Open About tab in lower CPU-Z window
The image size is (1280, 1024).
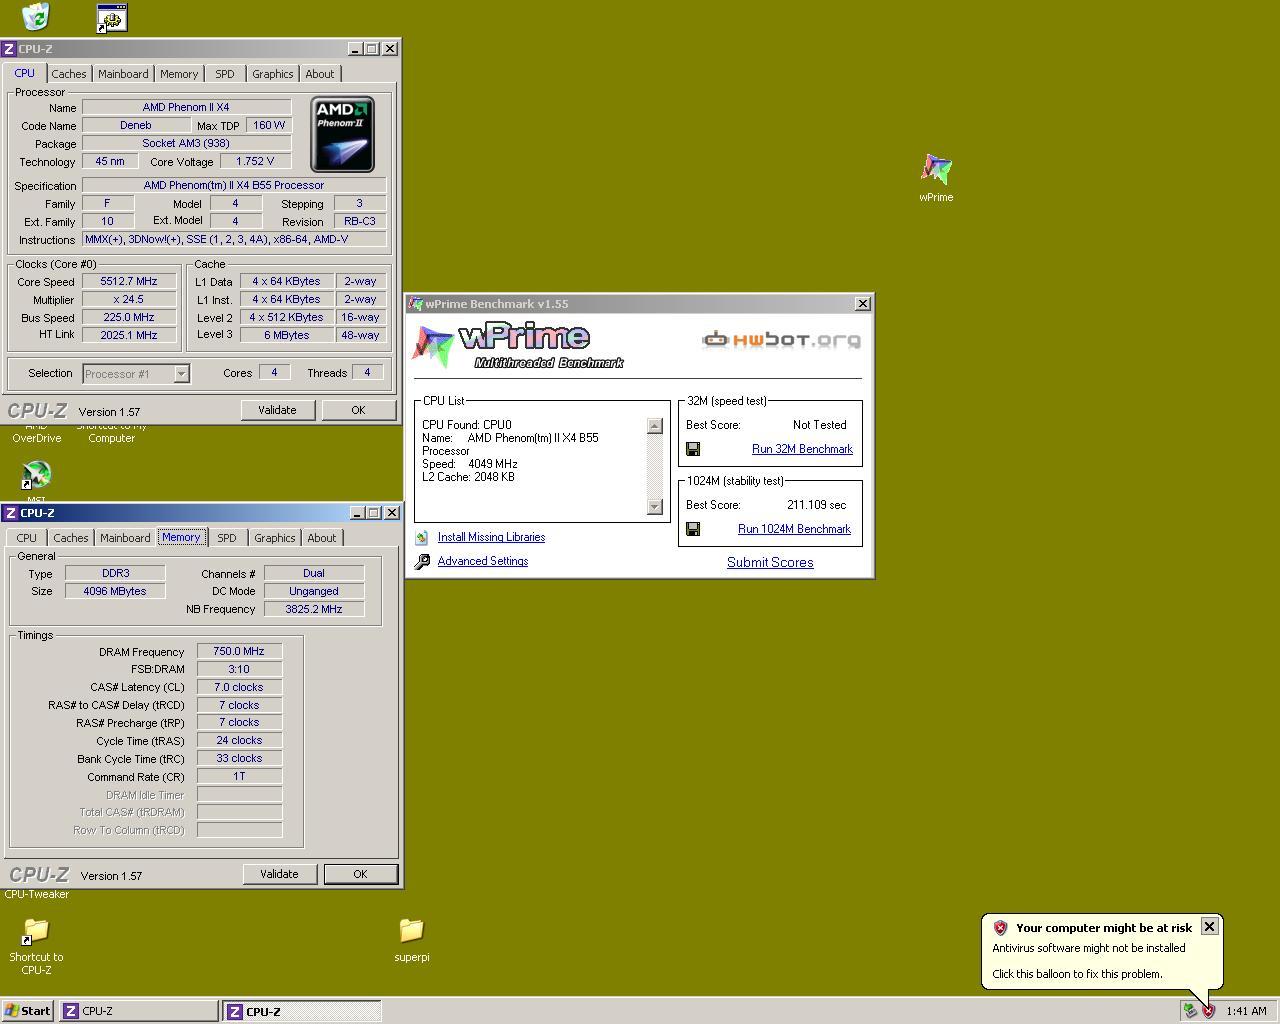point(322,538)
